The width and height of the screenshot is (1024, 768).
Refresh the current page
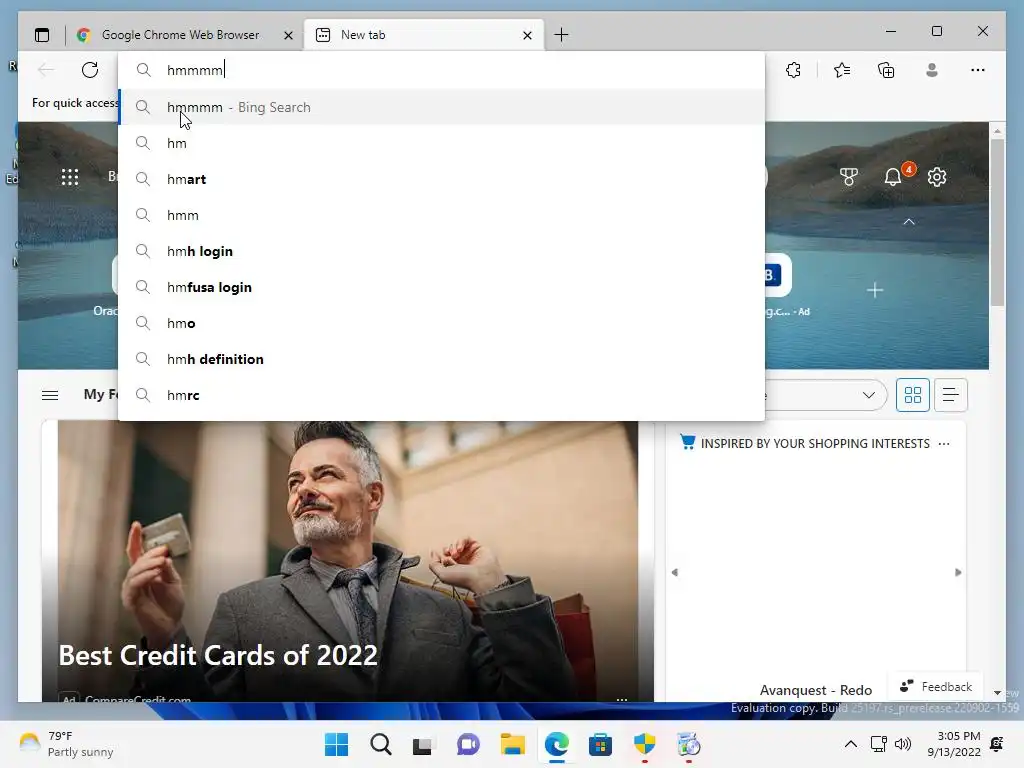click(x=90, y=70)
